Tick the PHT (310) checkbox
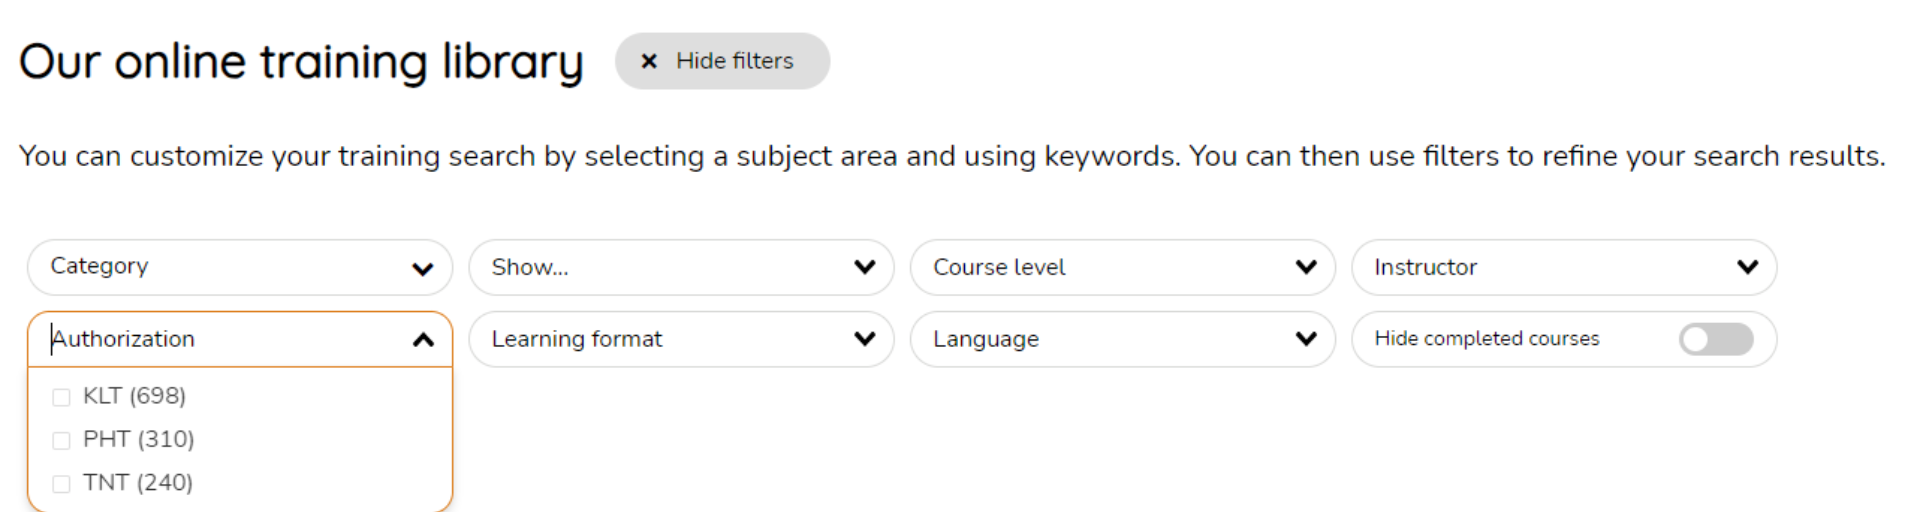Viewport: 1920px width, 512px height. (62, 440)
